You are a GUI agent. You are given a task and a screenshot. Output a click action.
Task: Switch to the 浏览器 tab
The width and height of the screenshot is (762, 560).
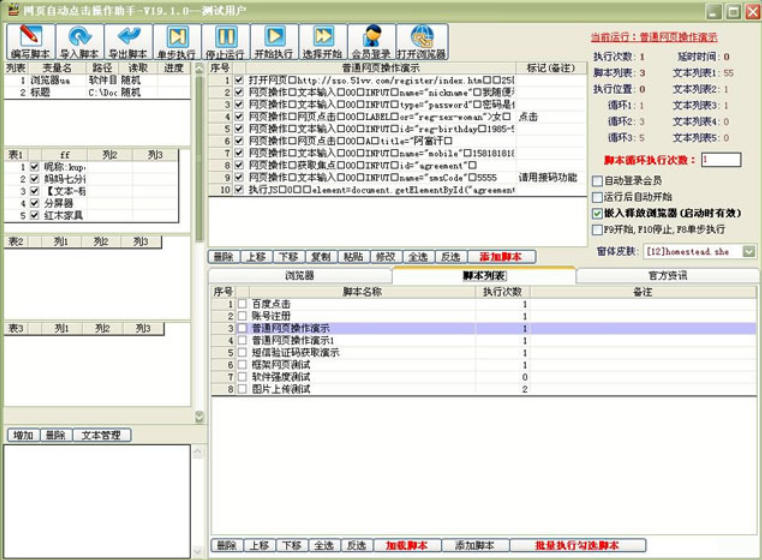coord(300,275)
